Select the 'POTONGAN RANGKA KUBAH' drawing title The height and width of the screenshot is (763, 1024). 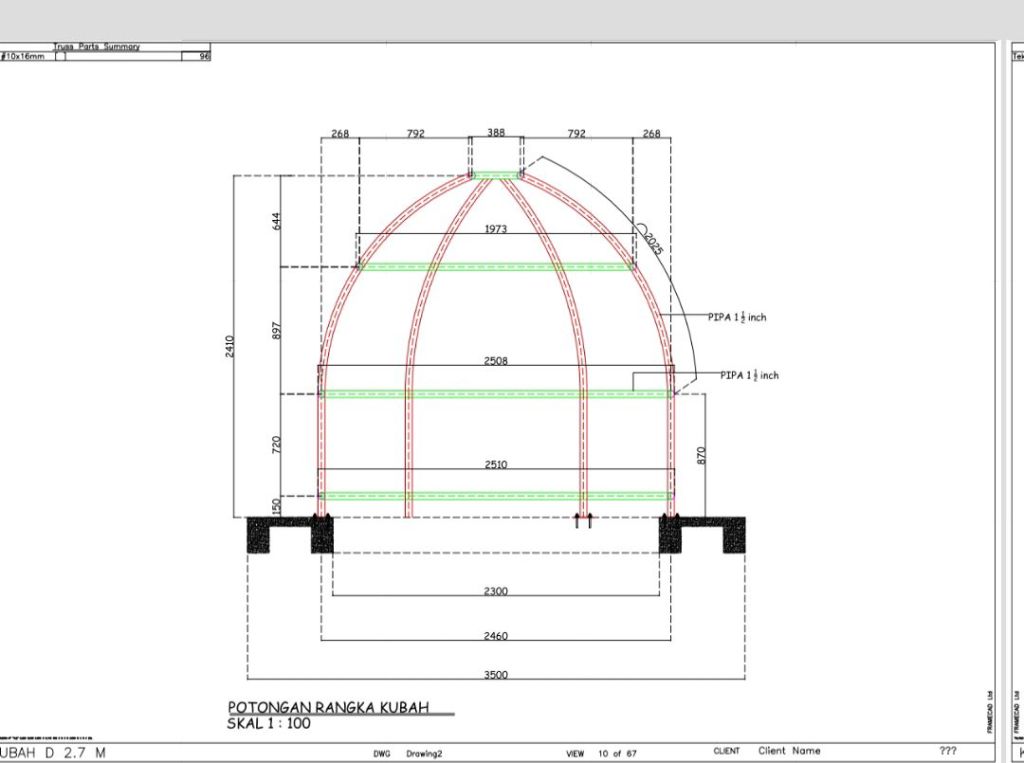[328, 706]
